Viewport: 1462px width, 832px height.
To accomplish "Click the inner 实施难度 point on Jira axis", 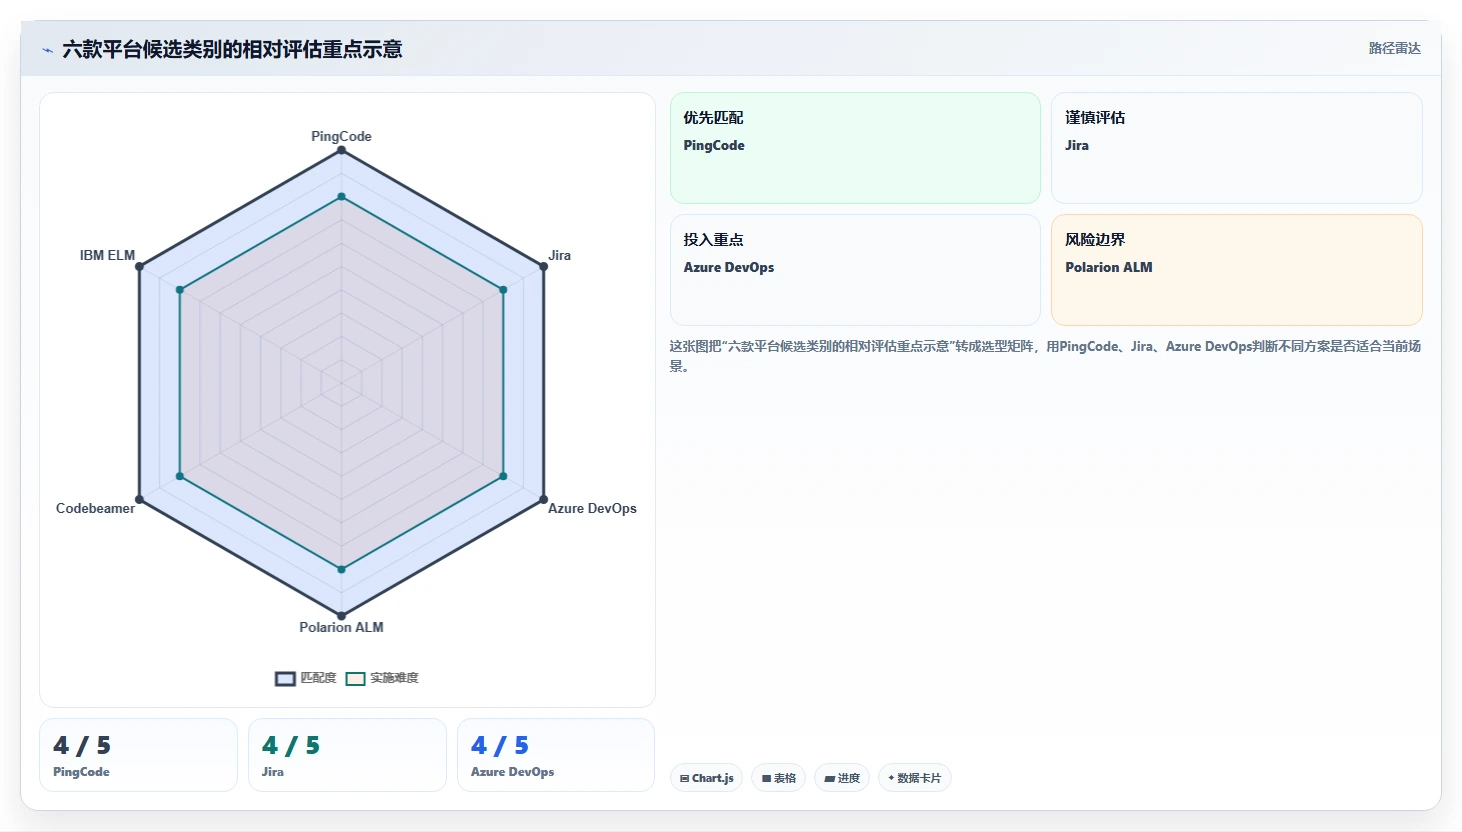I will [x=503, y=290].
